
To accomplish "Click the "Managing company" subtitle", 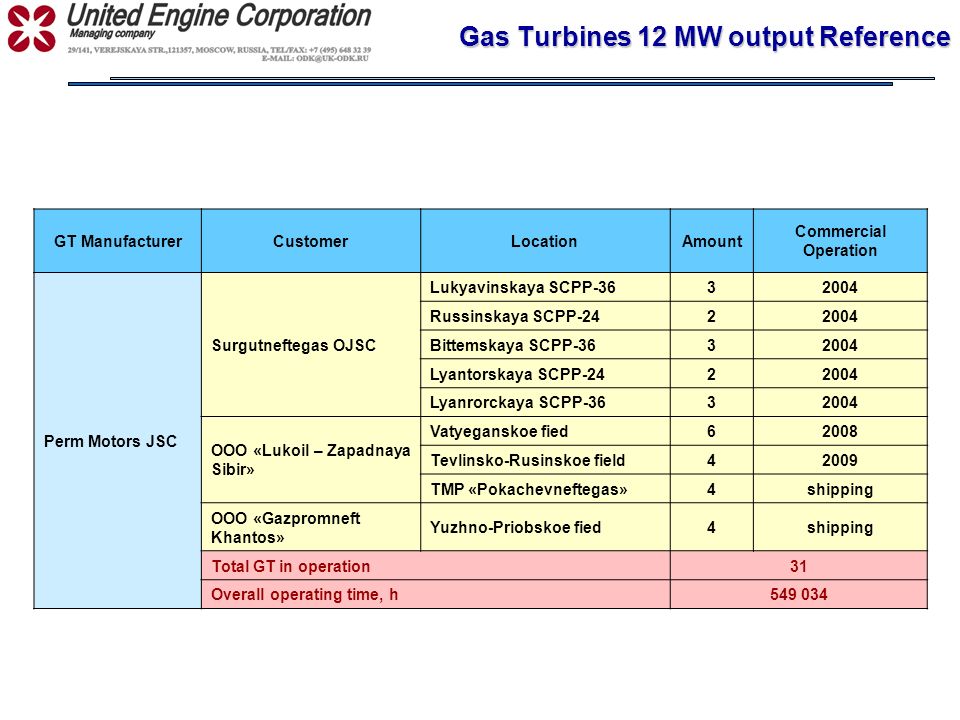I will [112, 34].
